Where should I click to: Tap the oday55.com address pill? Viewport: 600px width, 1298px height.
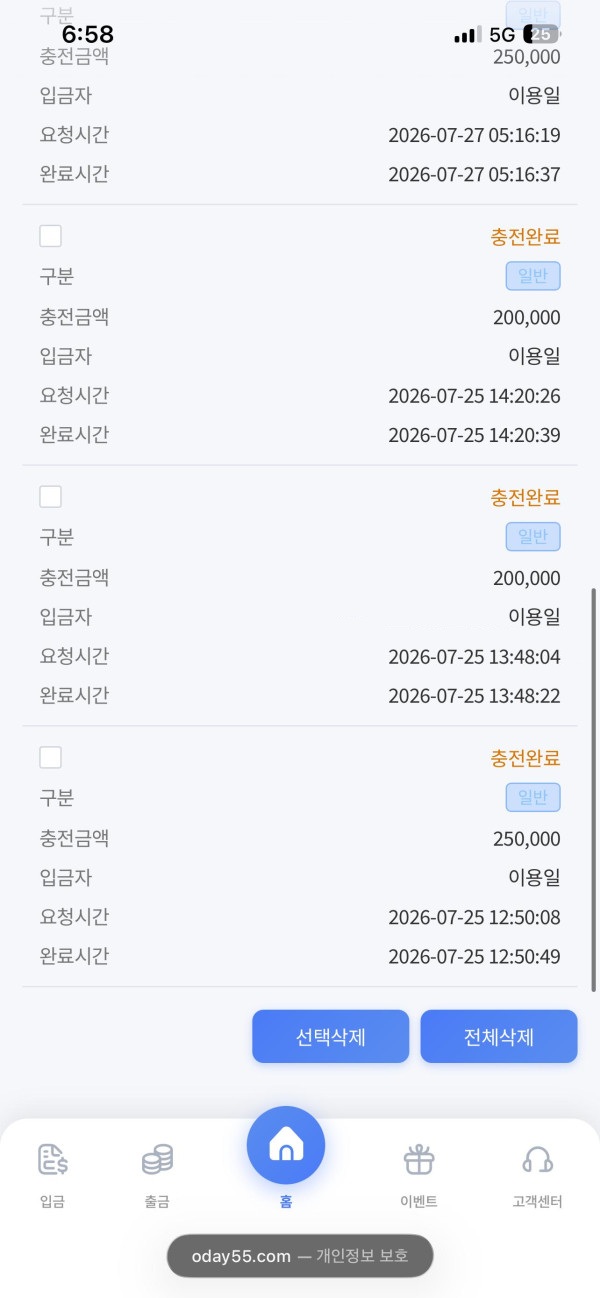300,1256
